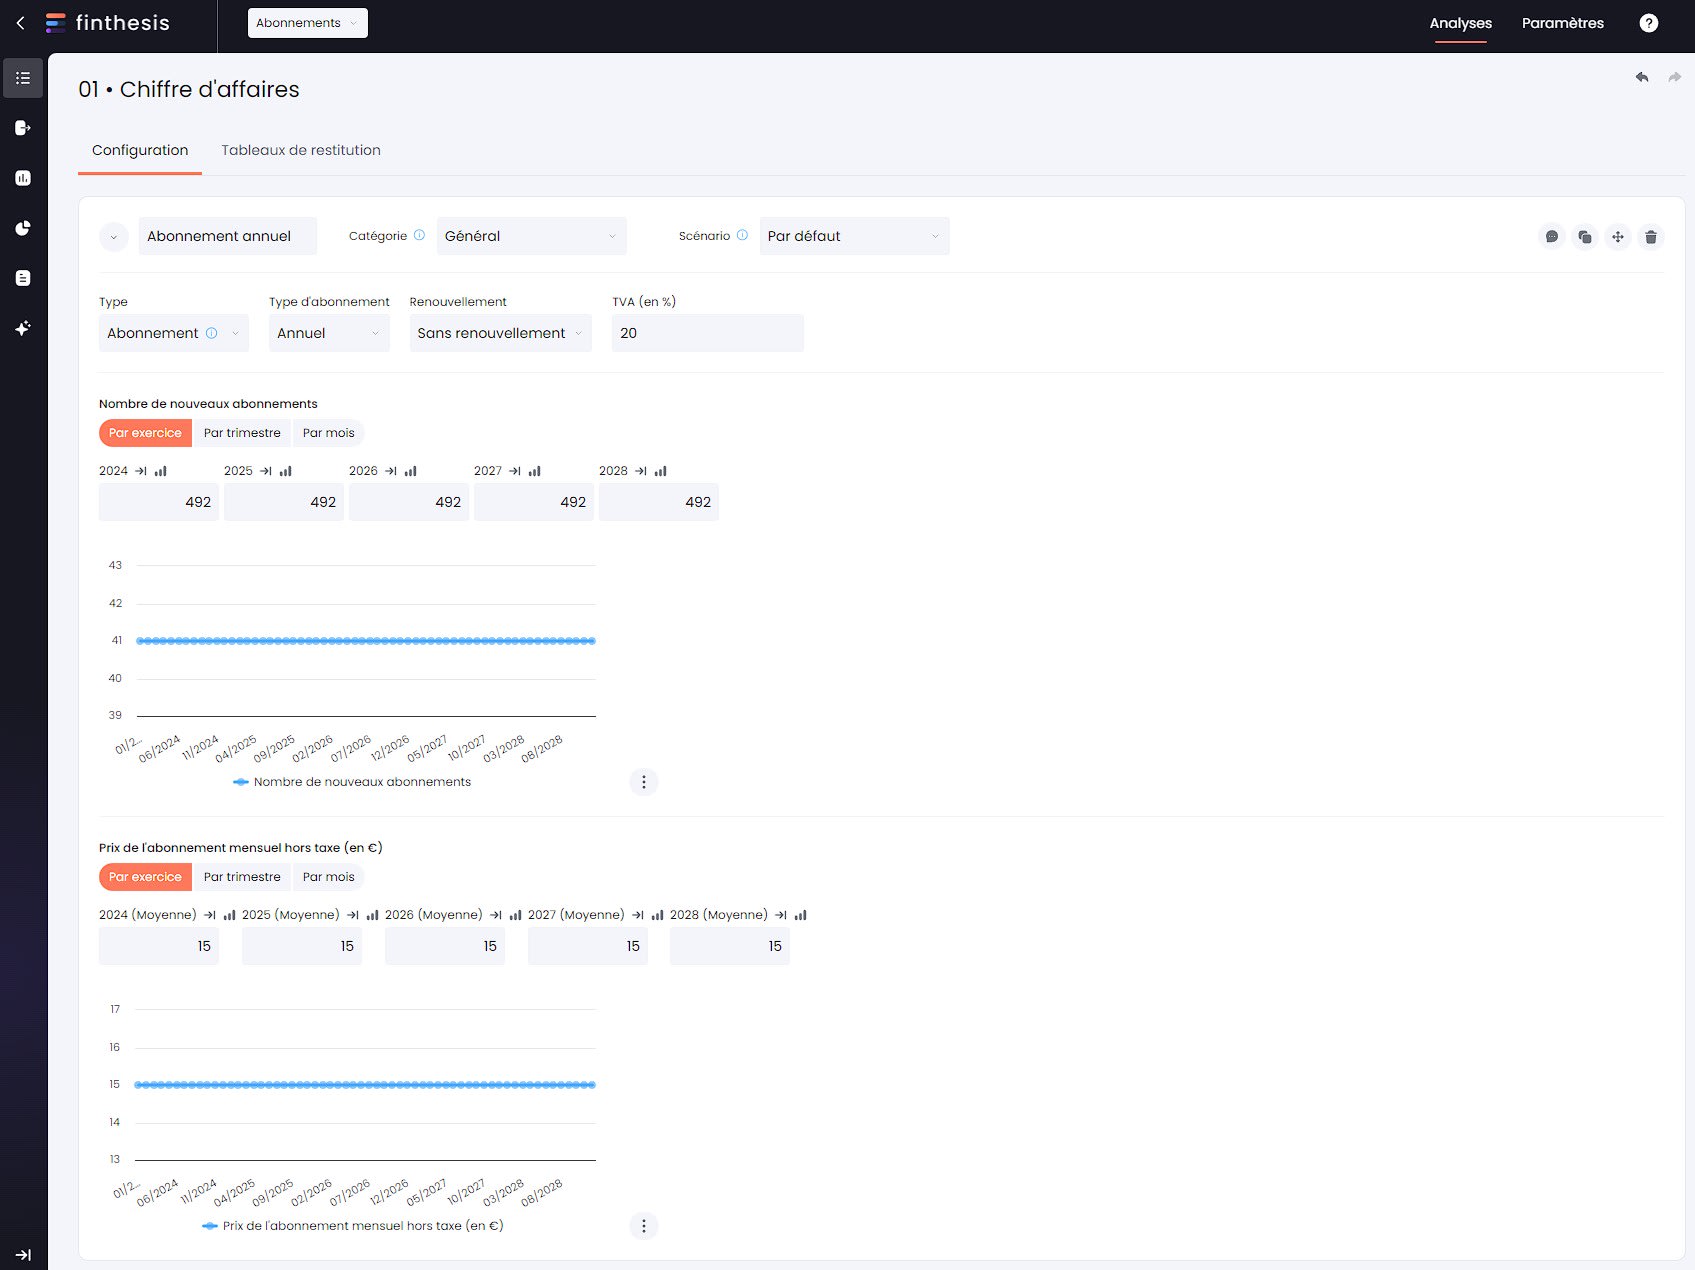Viewport: 1695px width, 1270px height.
Task: Open the Analyses menu
Action: 1460,23
